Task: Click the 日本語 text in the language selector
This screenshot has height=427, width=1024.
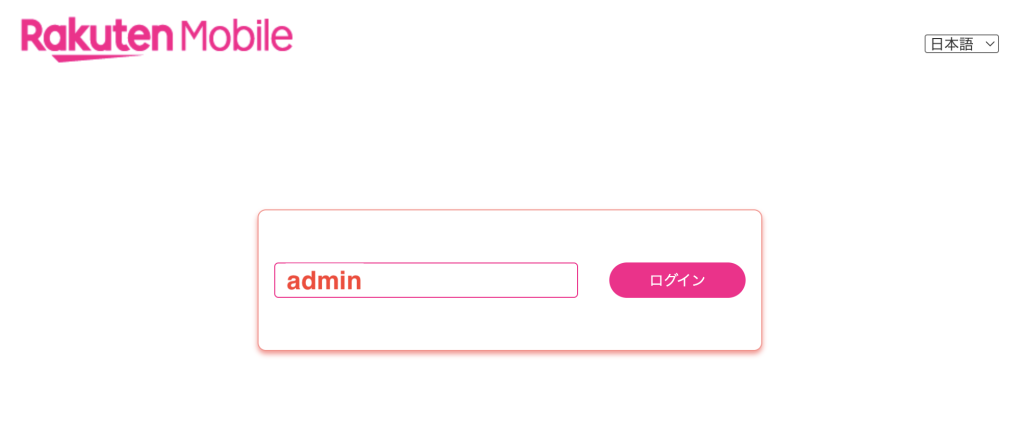Action: click(x=951, y=44)
